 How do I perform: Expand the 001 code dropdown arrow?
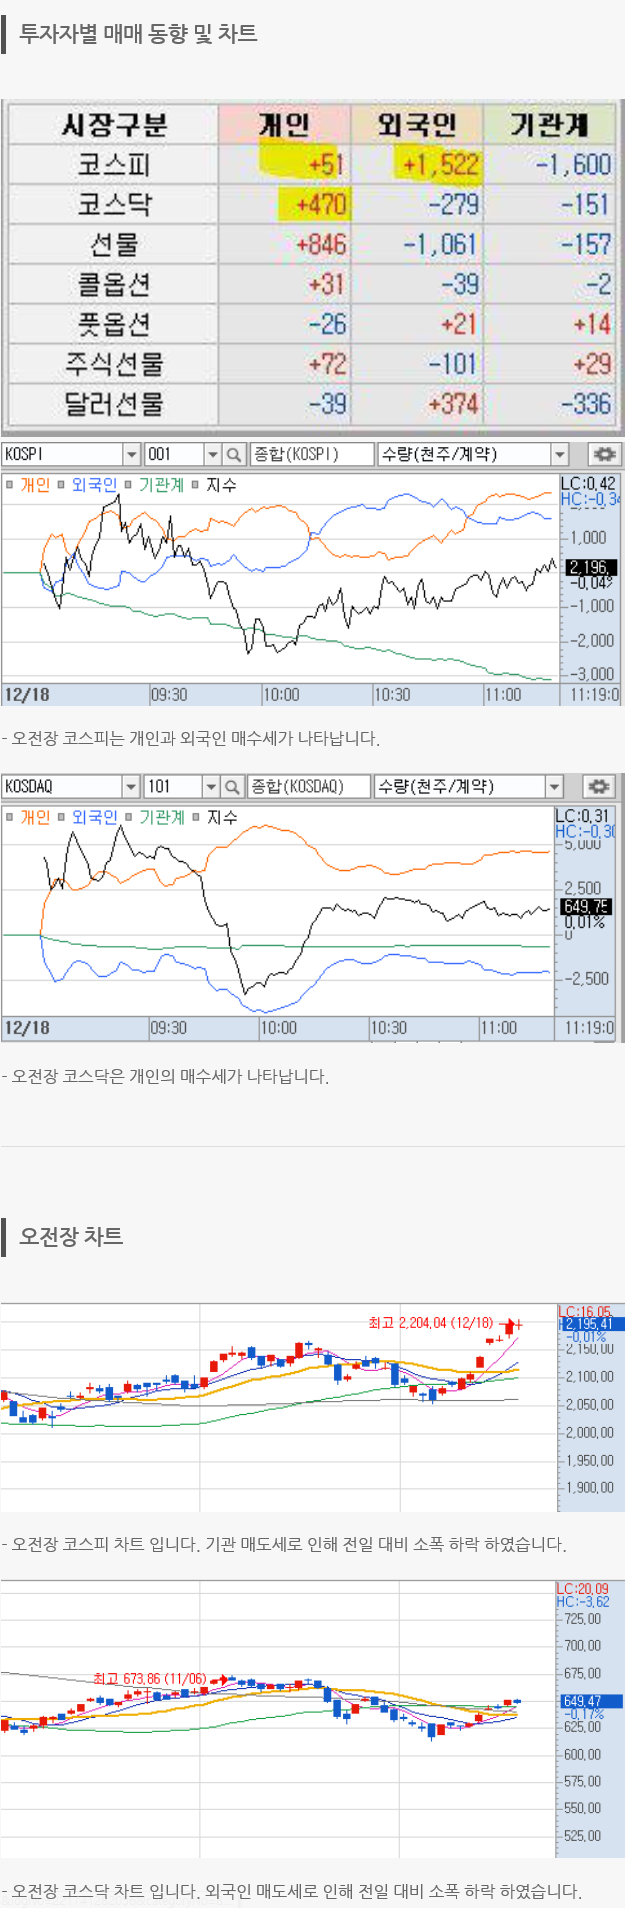pyautogui.click(x=212, y=455)
